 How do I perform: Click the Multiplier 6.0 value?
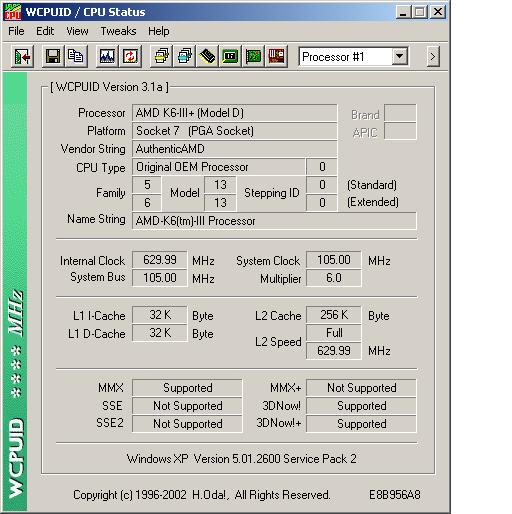[x=334, y=278]
